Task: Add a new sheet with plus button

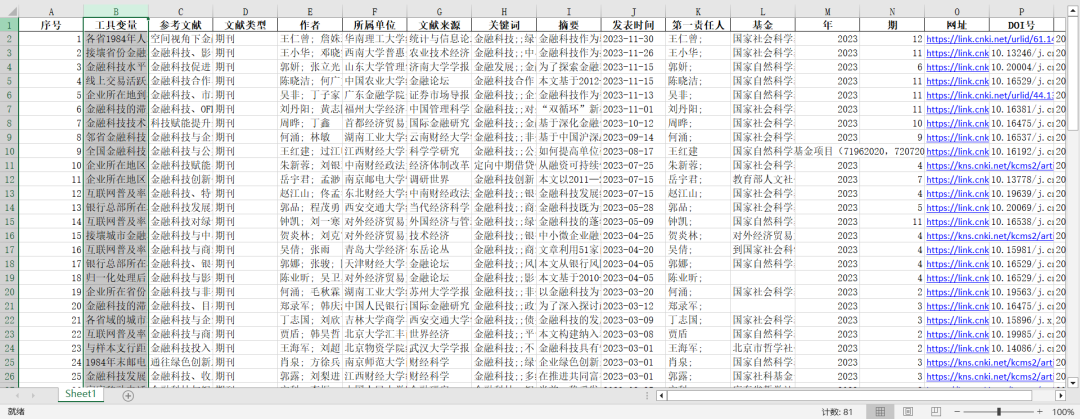Action: [x=128, y=396]
